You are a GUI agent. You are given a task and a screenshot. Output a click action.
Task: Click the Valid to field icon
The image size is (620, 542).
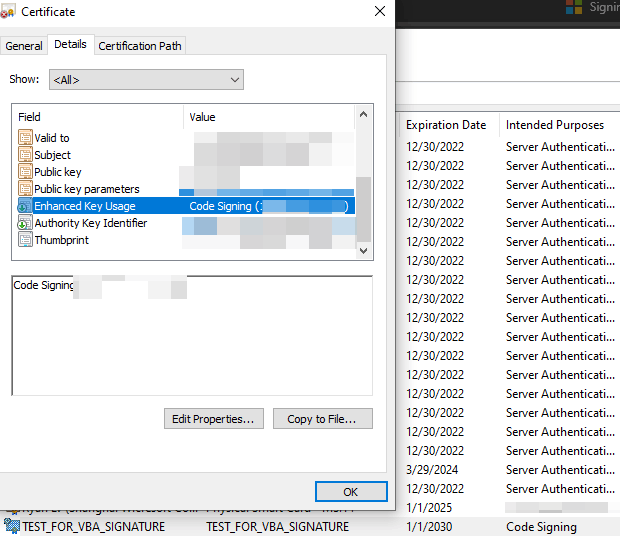click(25, 138)
